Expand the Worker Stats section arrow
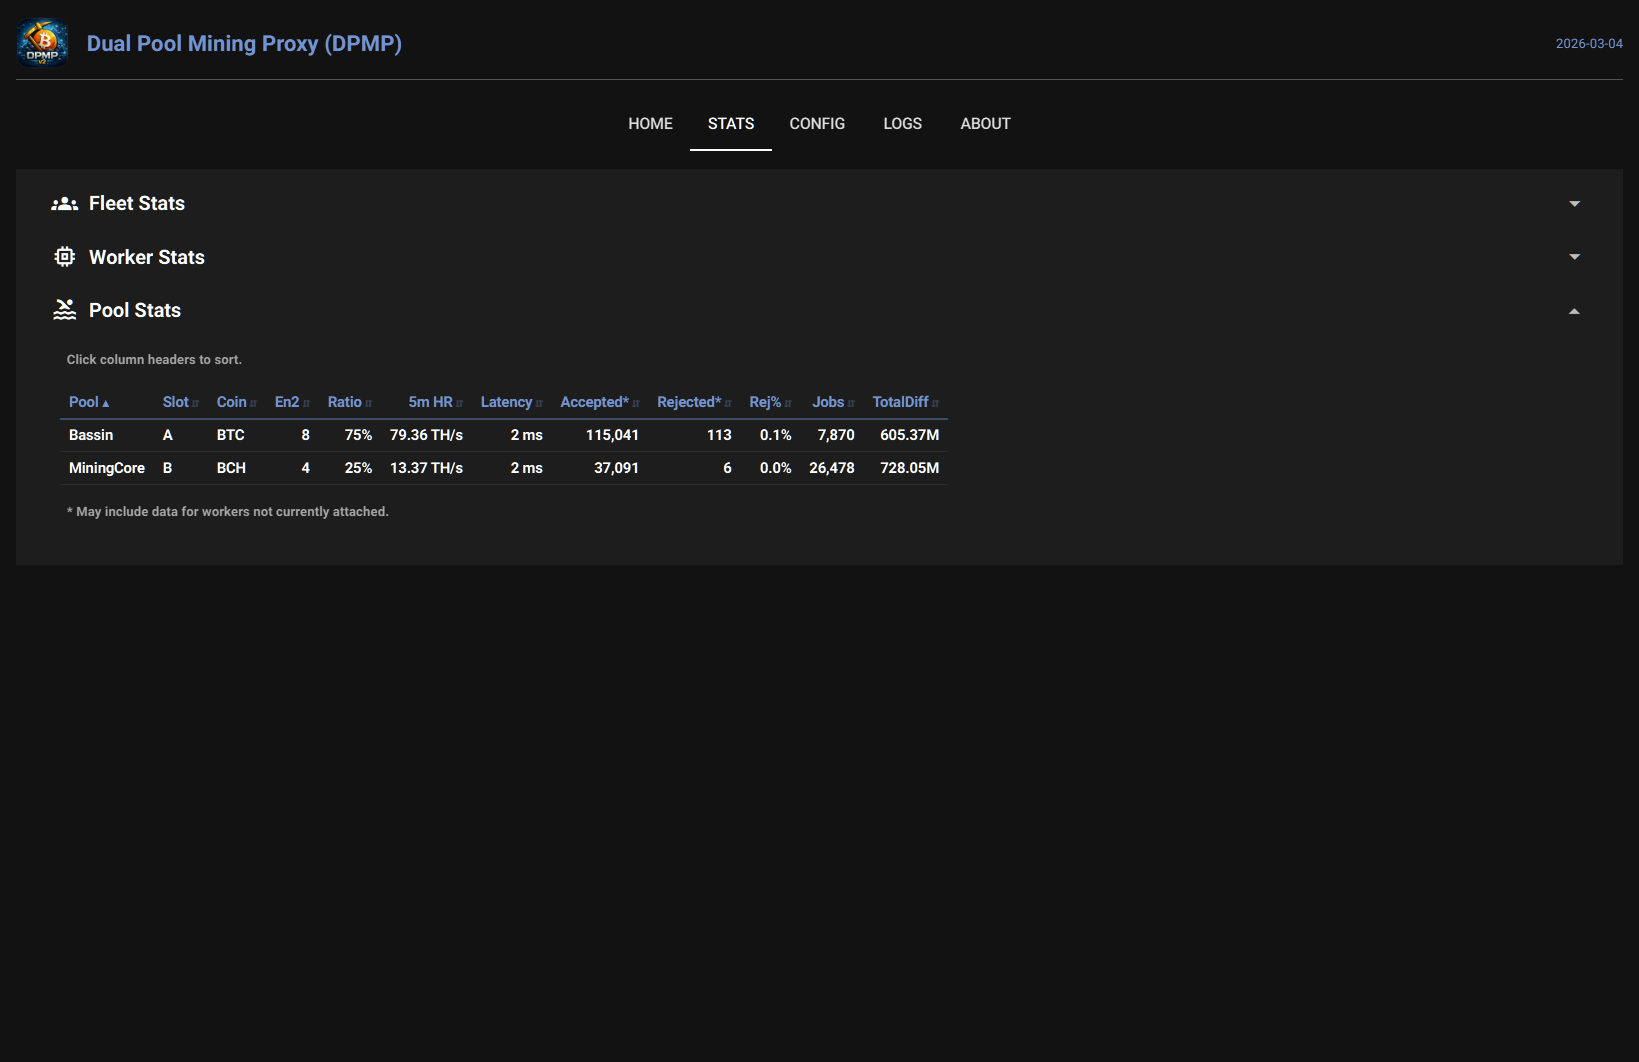Viewport: 1639px width, 1062px height. [1574, 257]
